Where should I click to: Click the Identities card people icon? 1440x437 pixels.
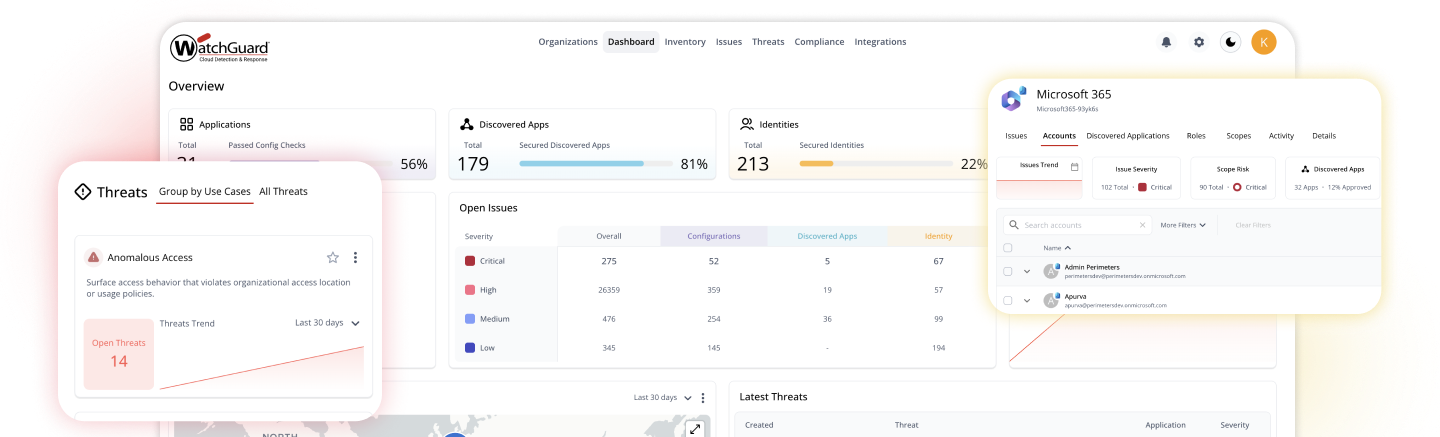(746, 124)
